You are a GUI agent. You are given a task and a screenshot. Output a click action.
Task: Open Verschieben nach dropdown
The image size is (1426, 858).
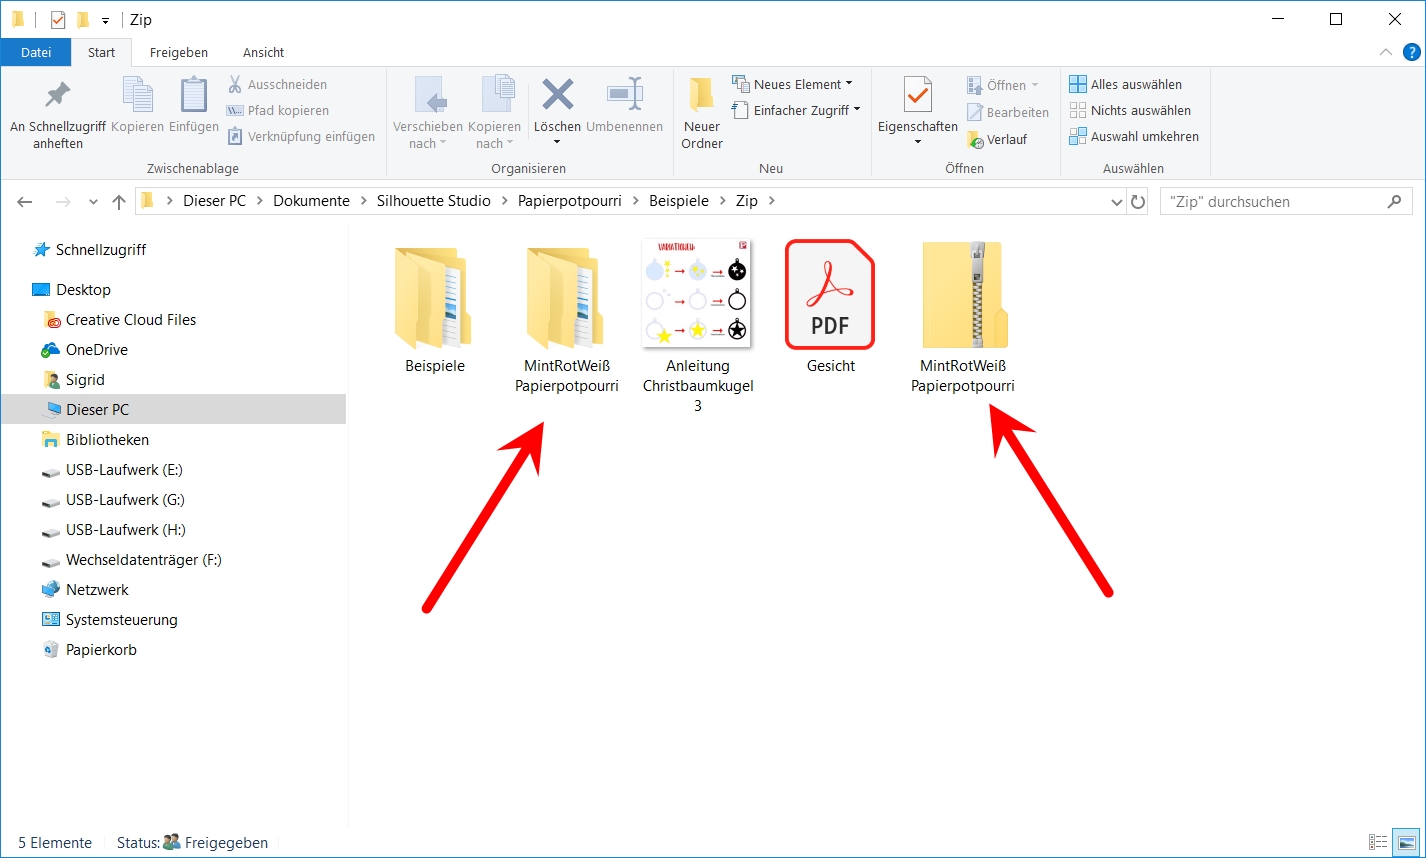click(428, 112)
